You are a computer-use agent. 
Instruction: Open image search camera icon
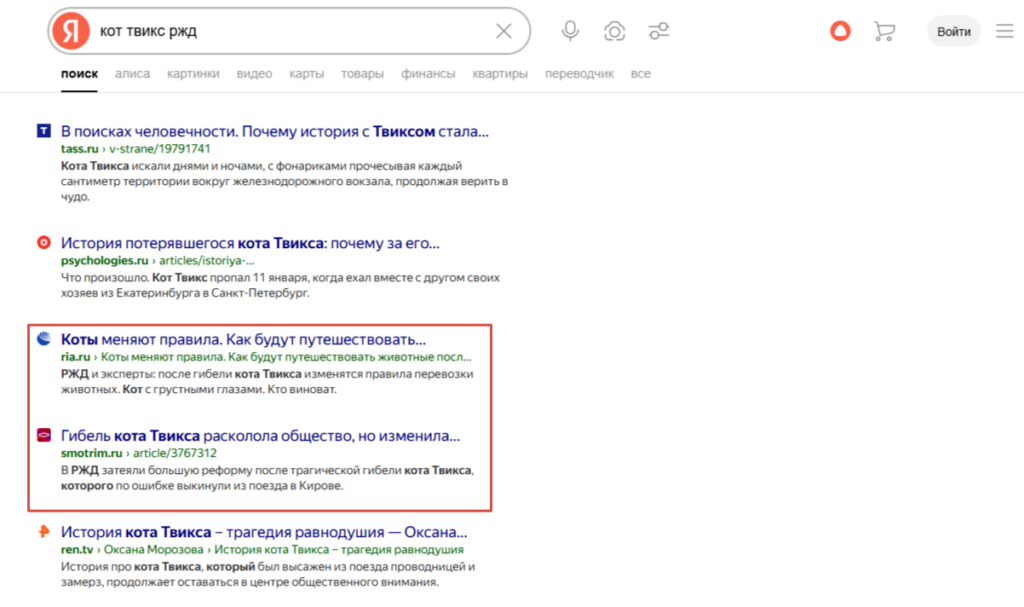(615, 31)
